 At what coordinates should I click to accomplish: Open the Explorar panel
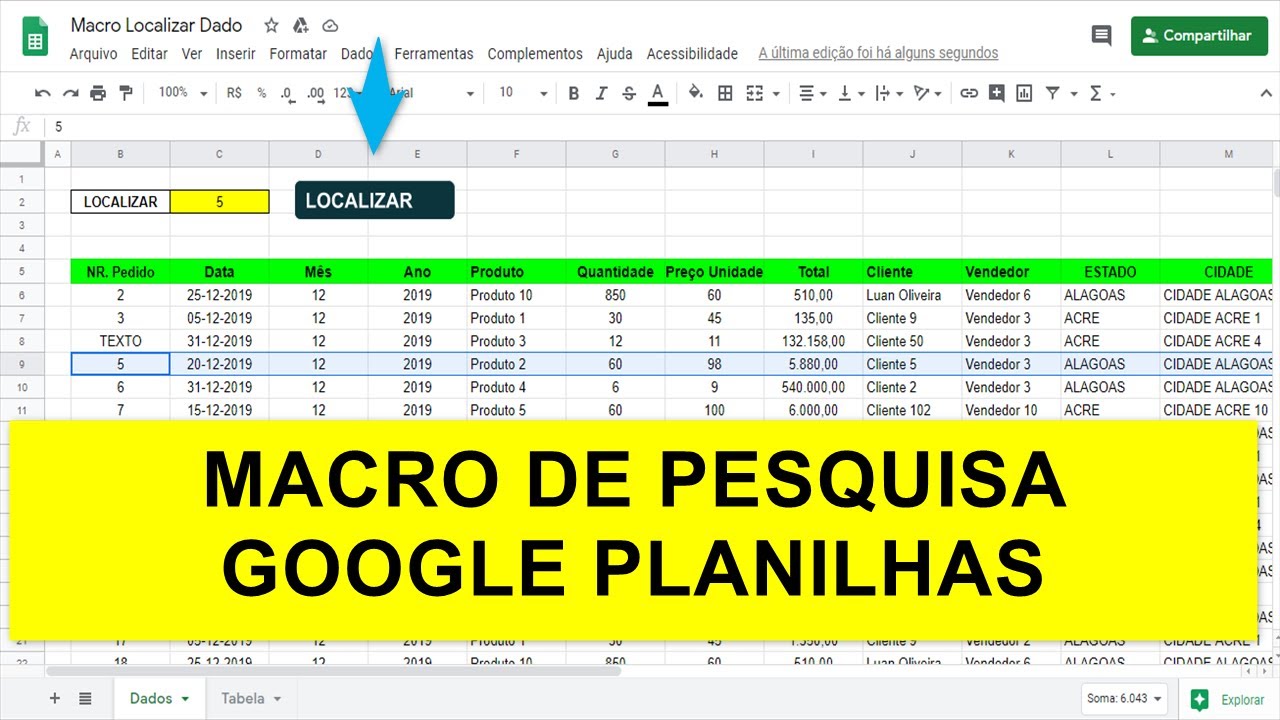[x=1228, y=700]
